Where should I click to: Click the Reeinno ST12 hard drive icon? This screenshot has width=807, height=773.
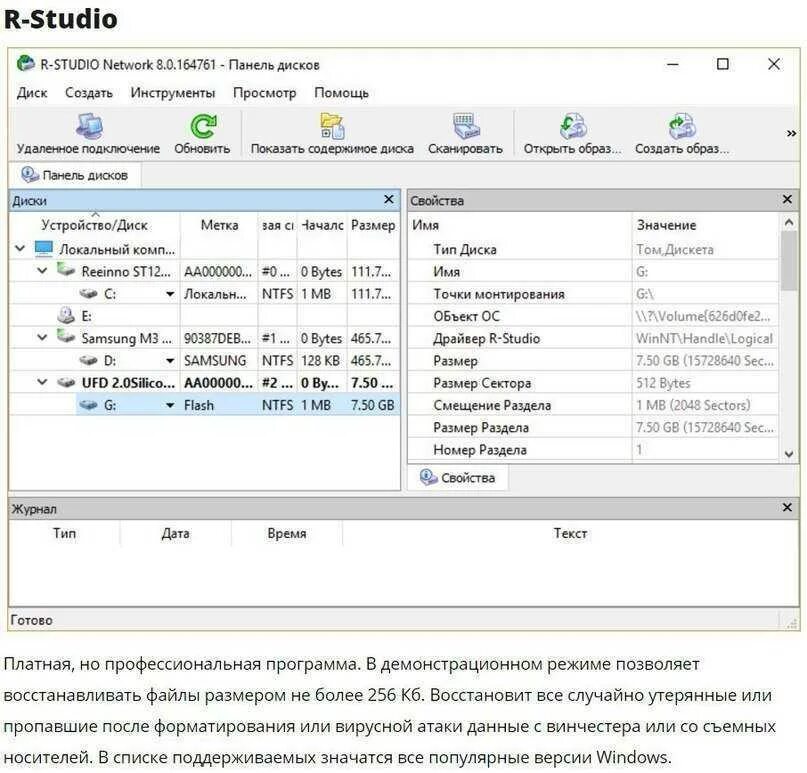click(66, 270)
